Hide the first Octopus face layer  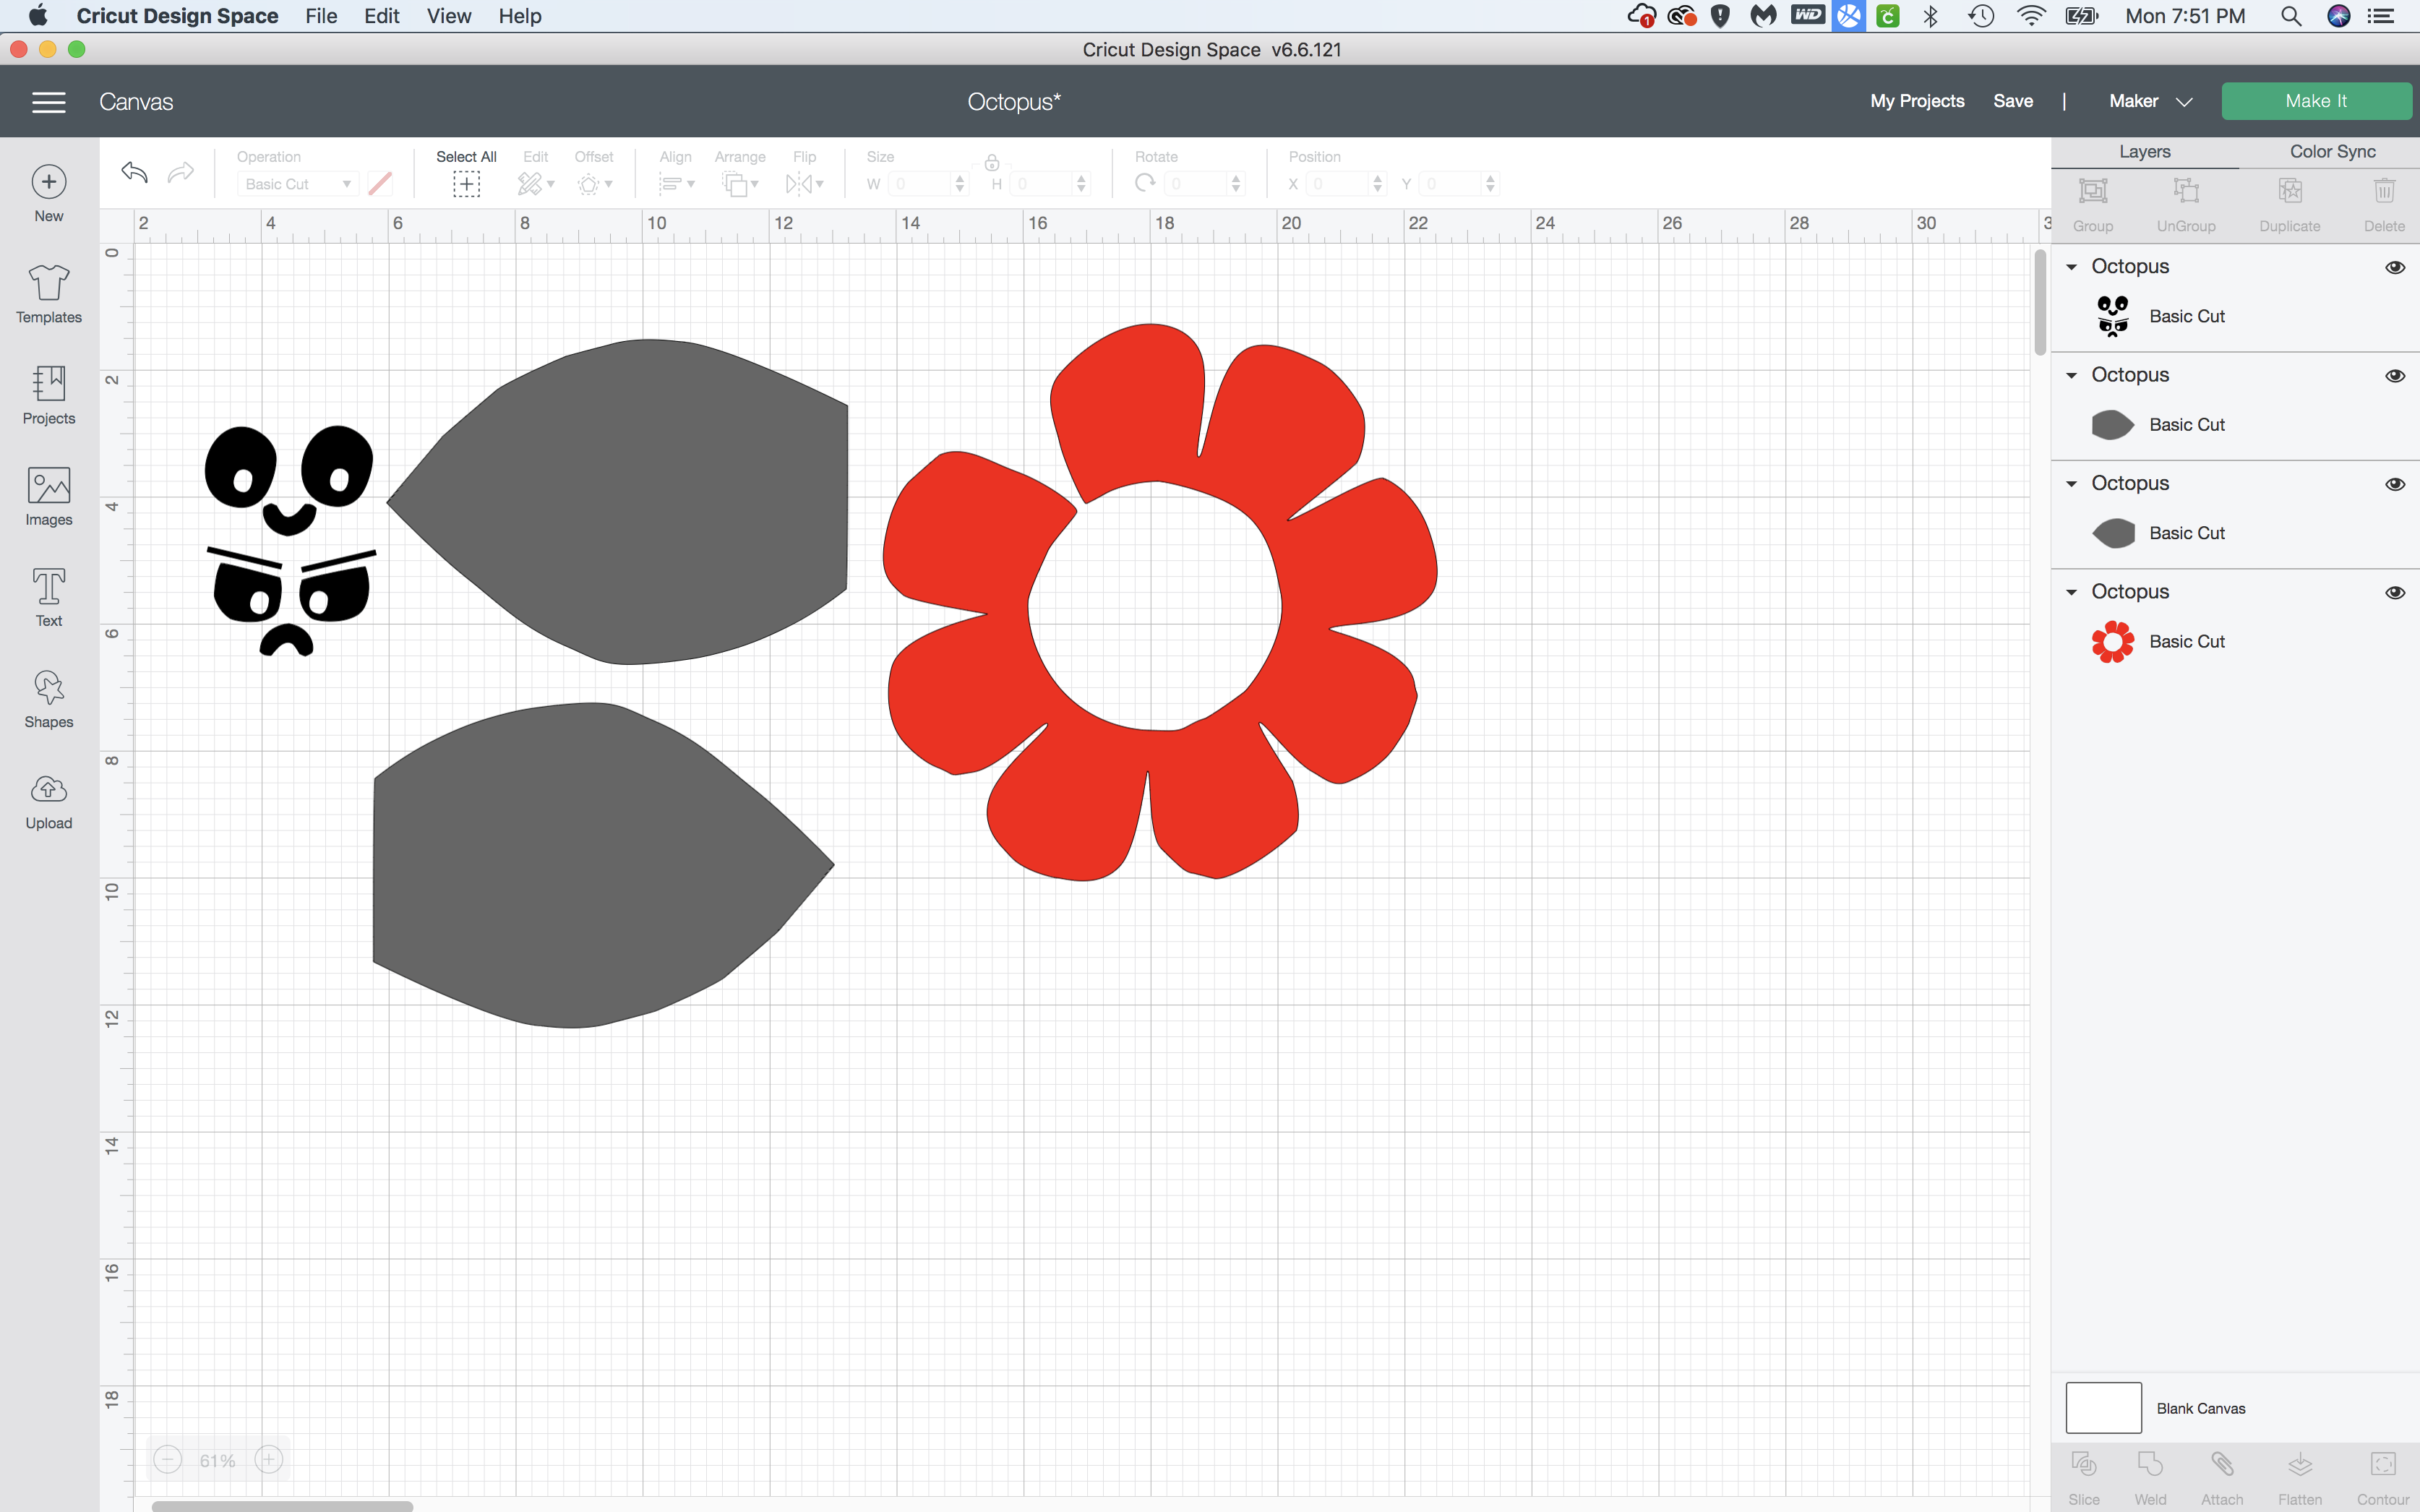[x=2394, y=267]
